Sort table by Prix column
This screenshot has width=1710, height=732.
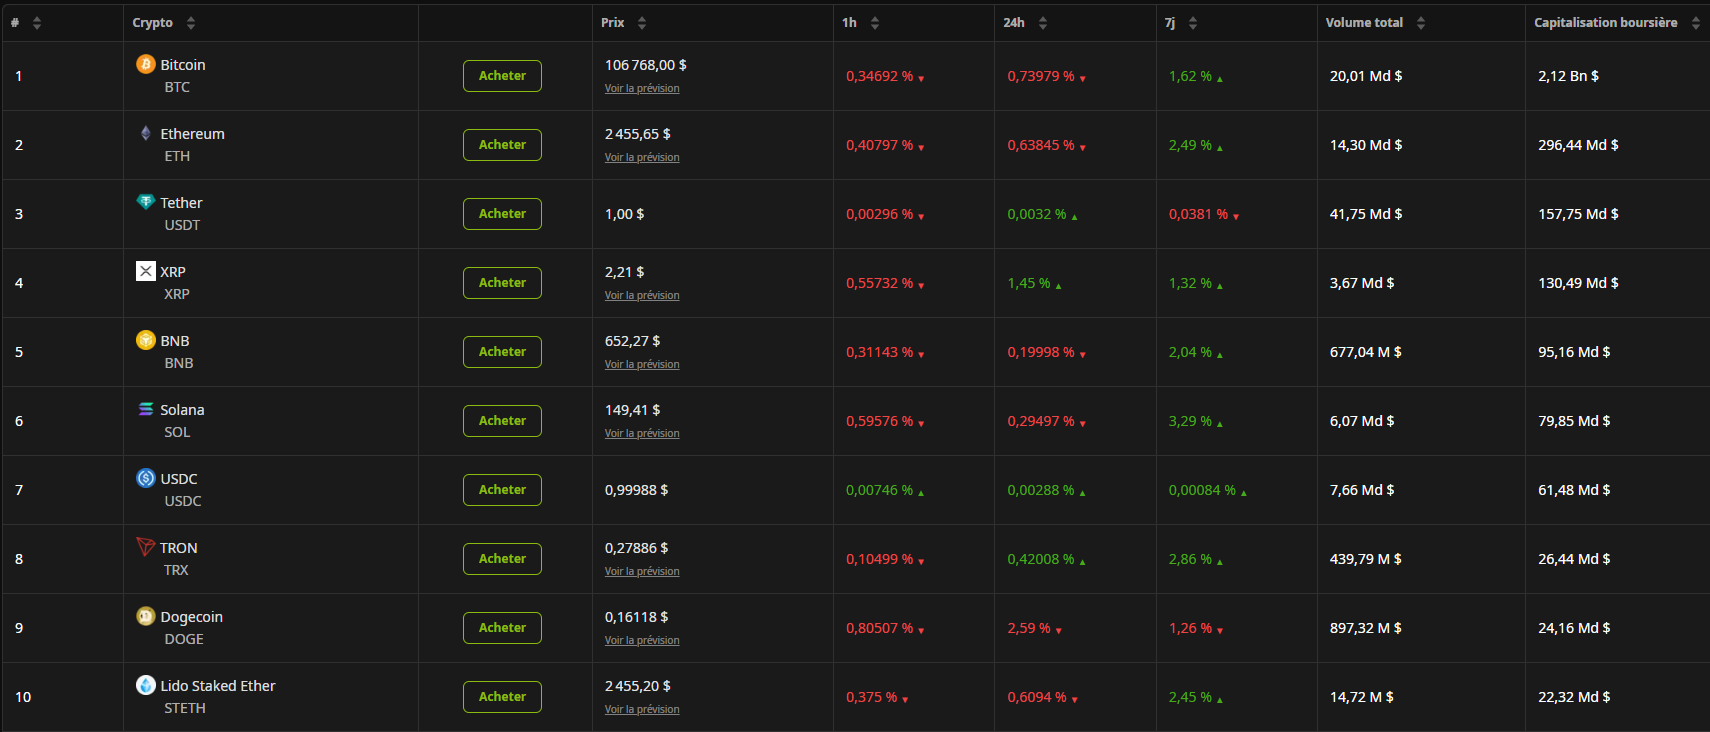pyautogui.click(x=642, y=23)
